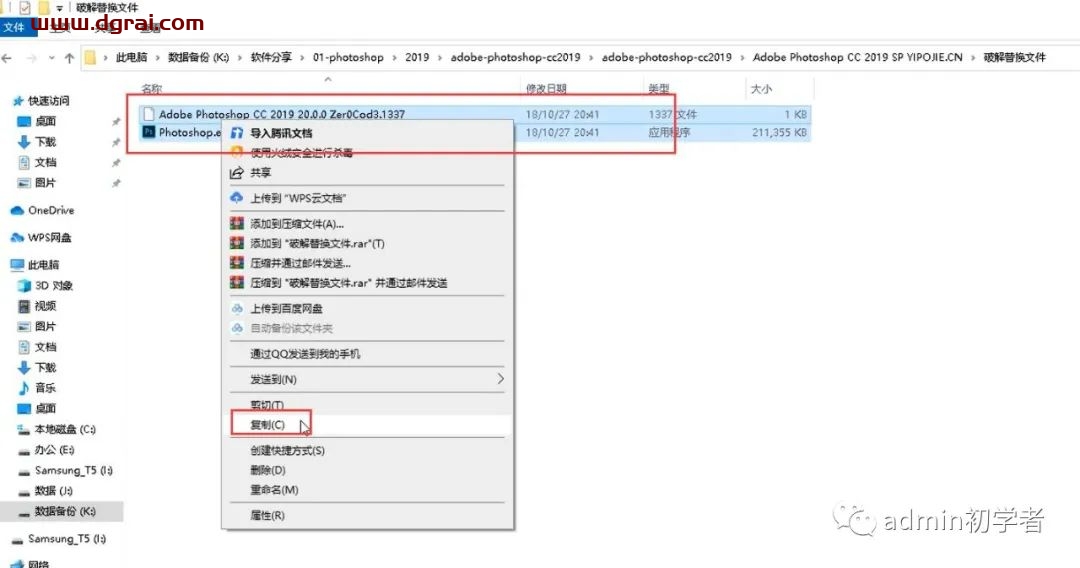Image resolution: width=1080 pixels, height=568 pixels.
Task: Open WPS网盘 in the navigation pane
Action: click(50, 238)
